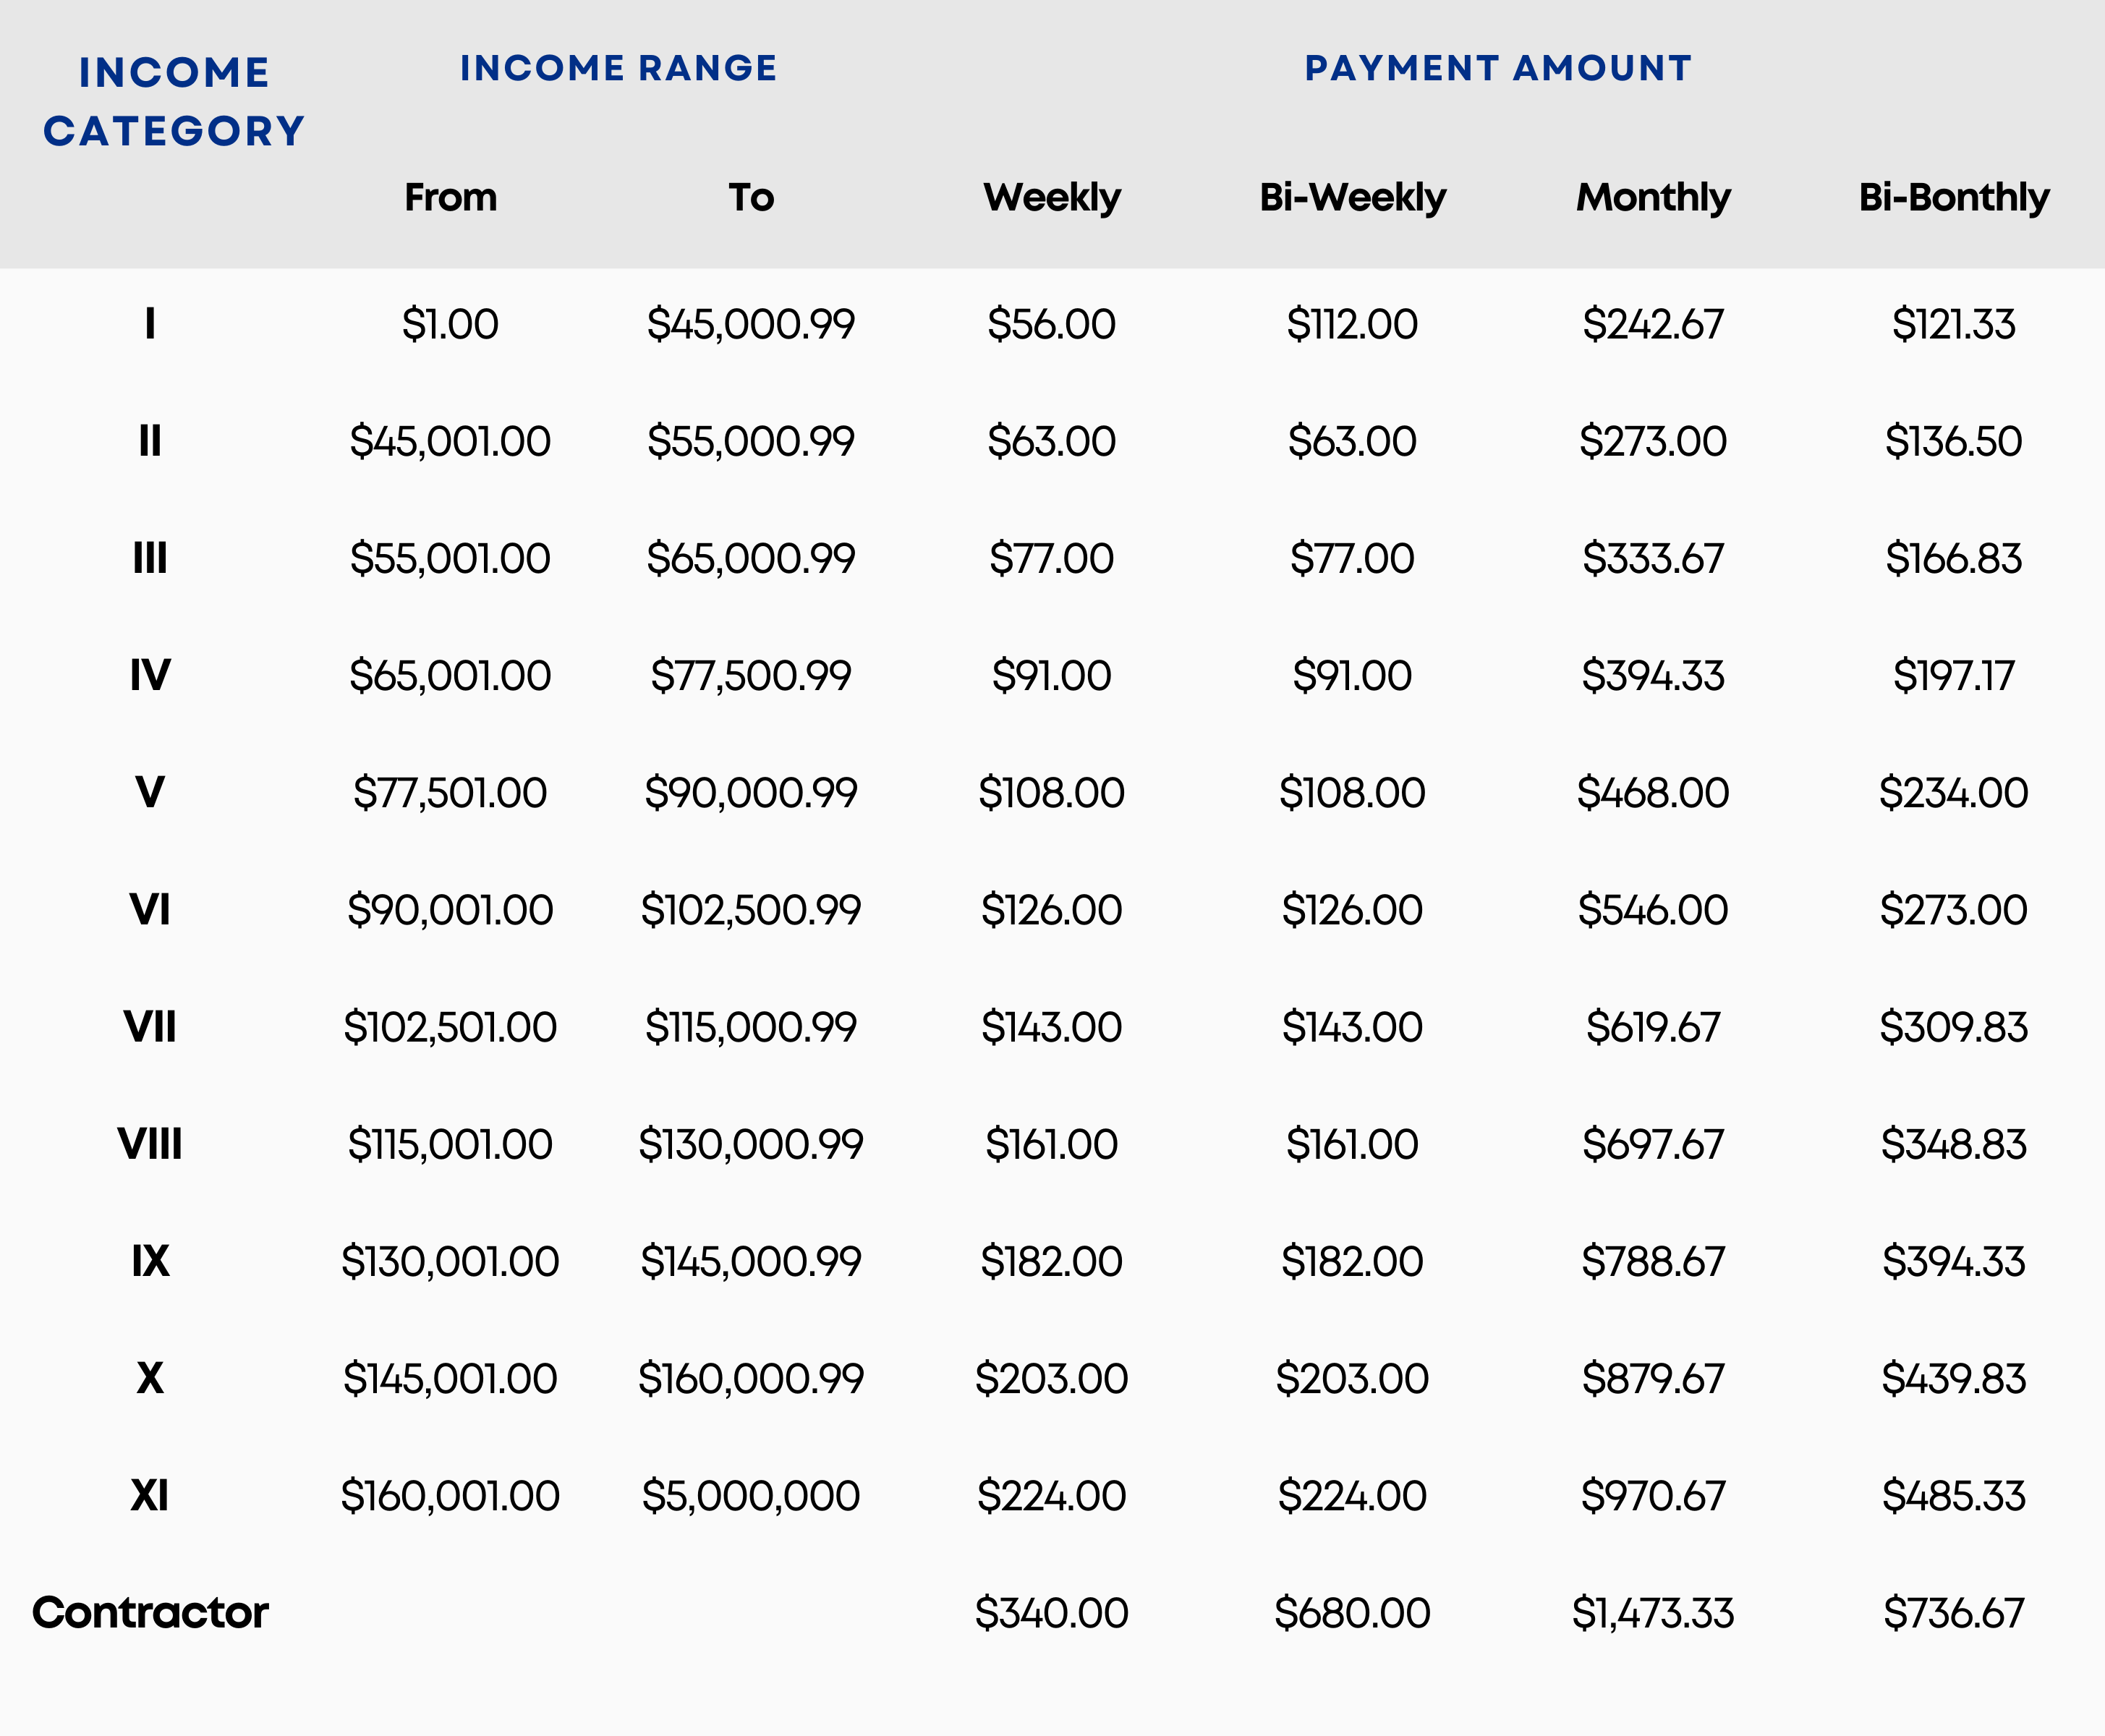Click the Contractor row label
Screen dimensions: 2105x1736
click(x=150, y=1612)
